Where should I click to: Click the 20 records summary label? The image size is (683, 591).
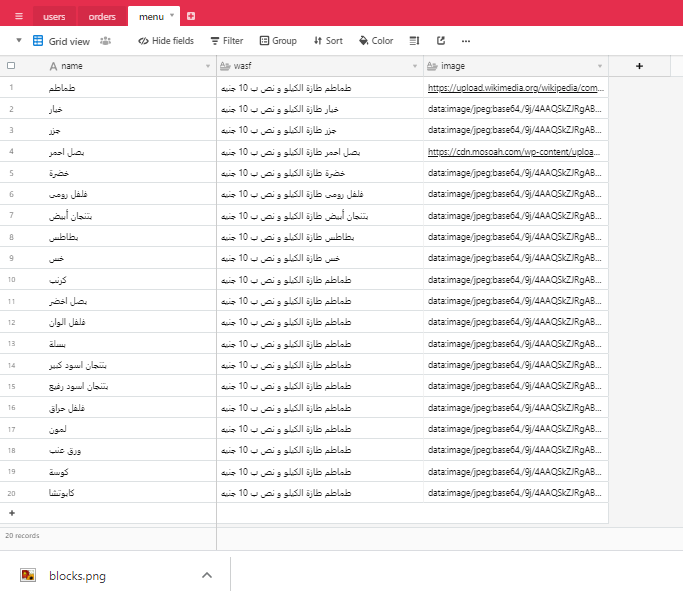(22, 536)
